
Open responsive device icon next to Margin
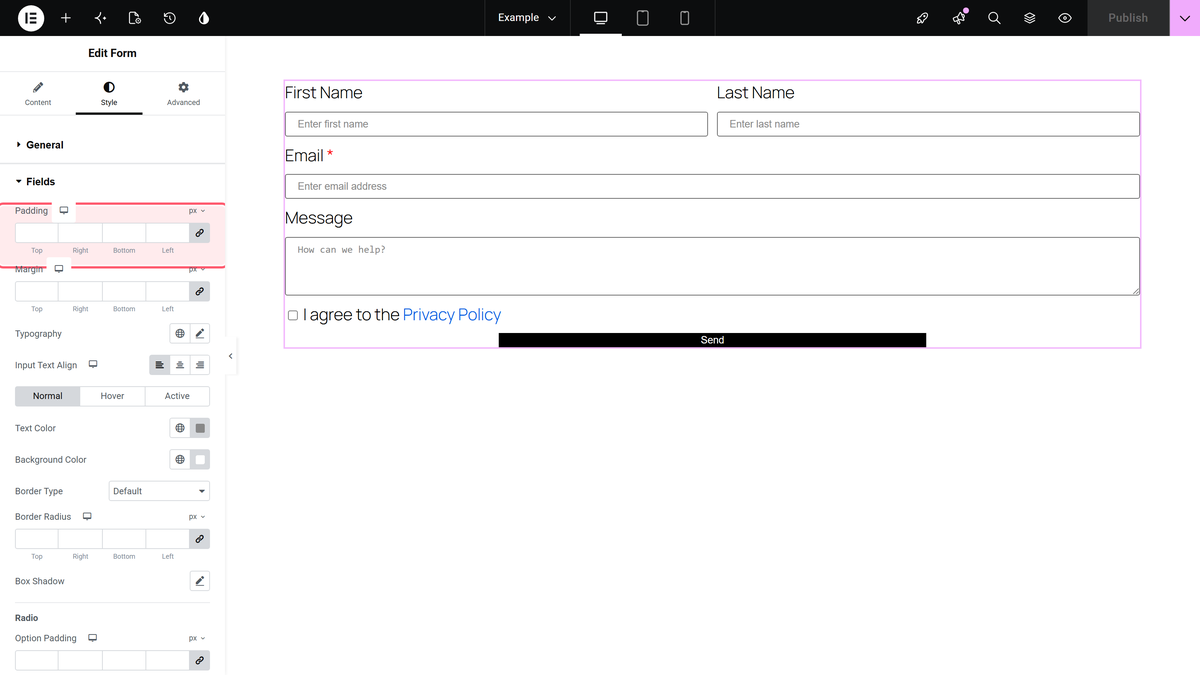[59, 269]
